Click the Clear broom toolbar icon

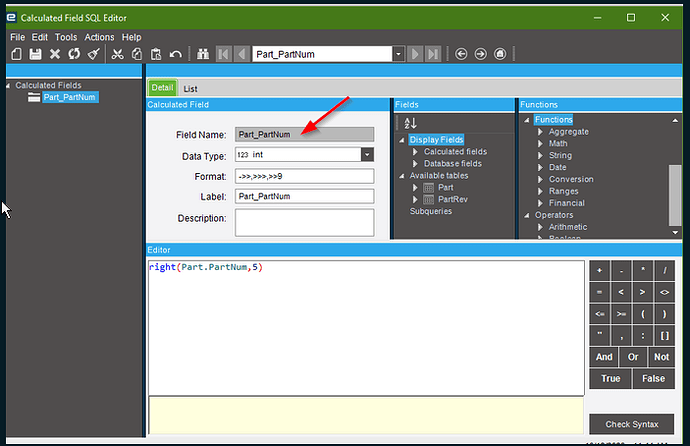[x=93, y=54]
